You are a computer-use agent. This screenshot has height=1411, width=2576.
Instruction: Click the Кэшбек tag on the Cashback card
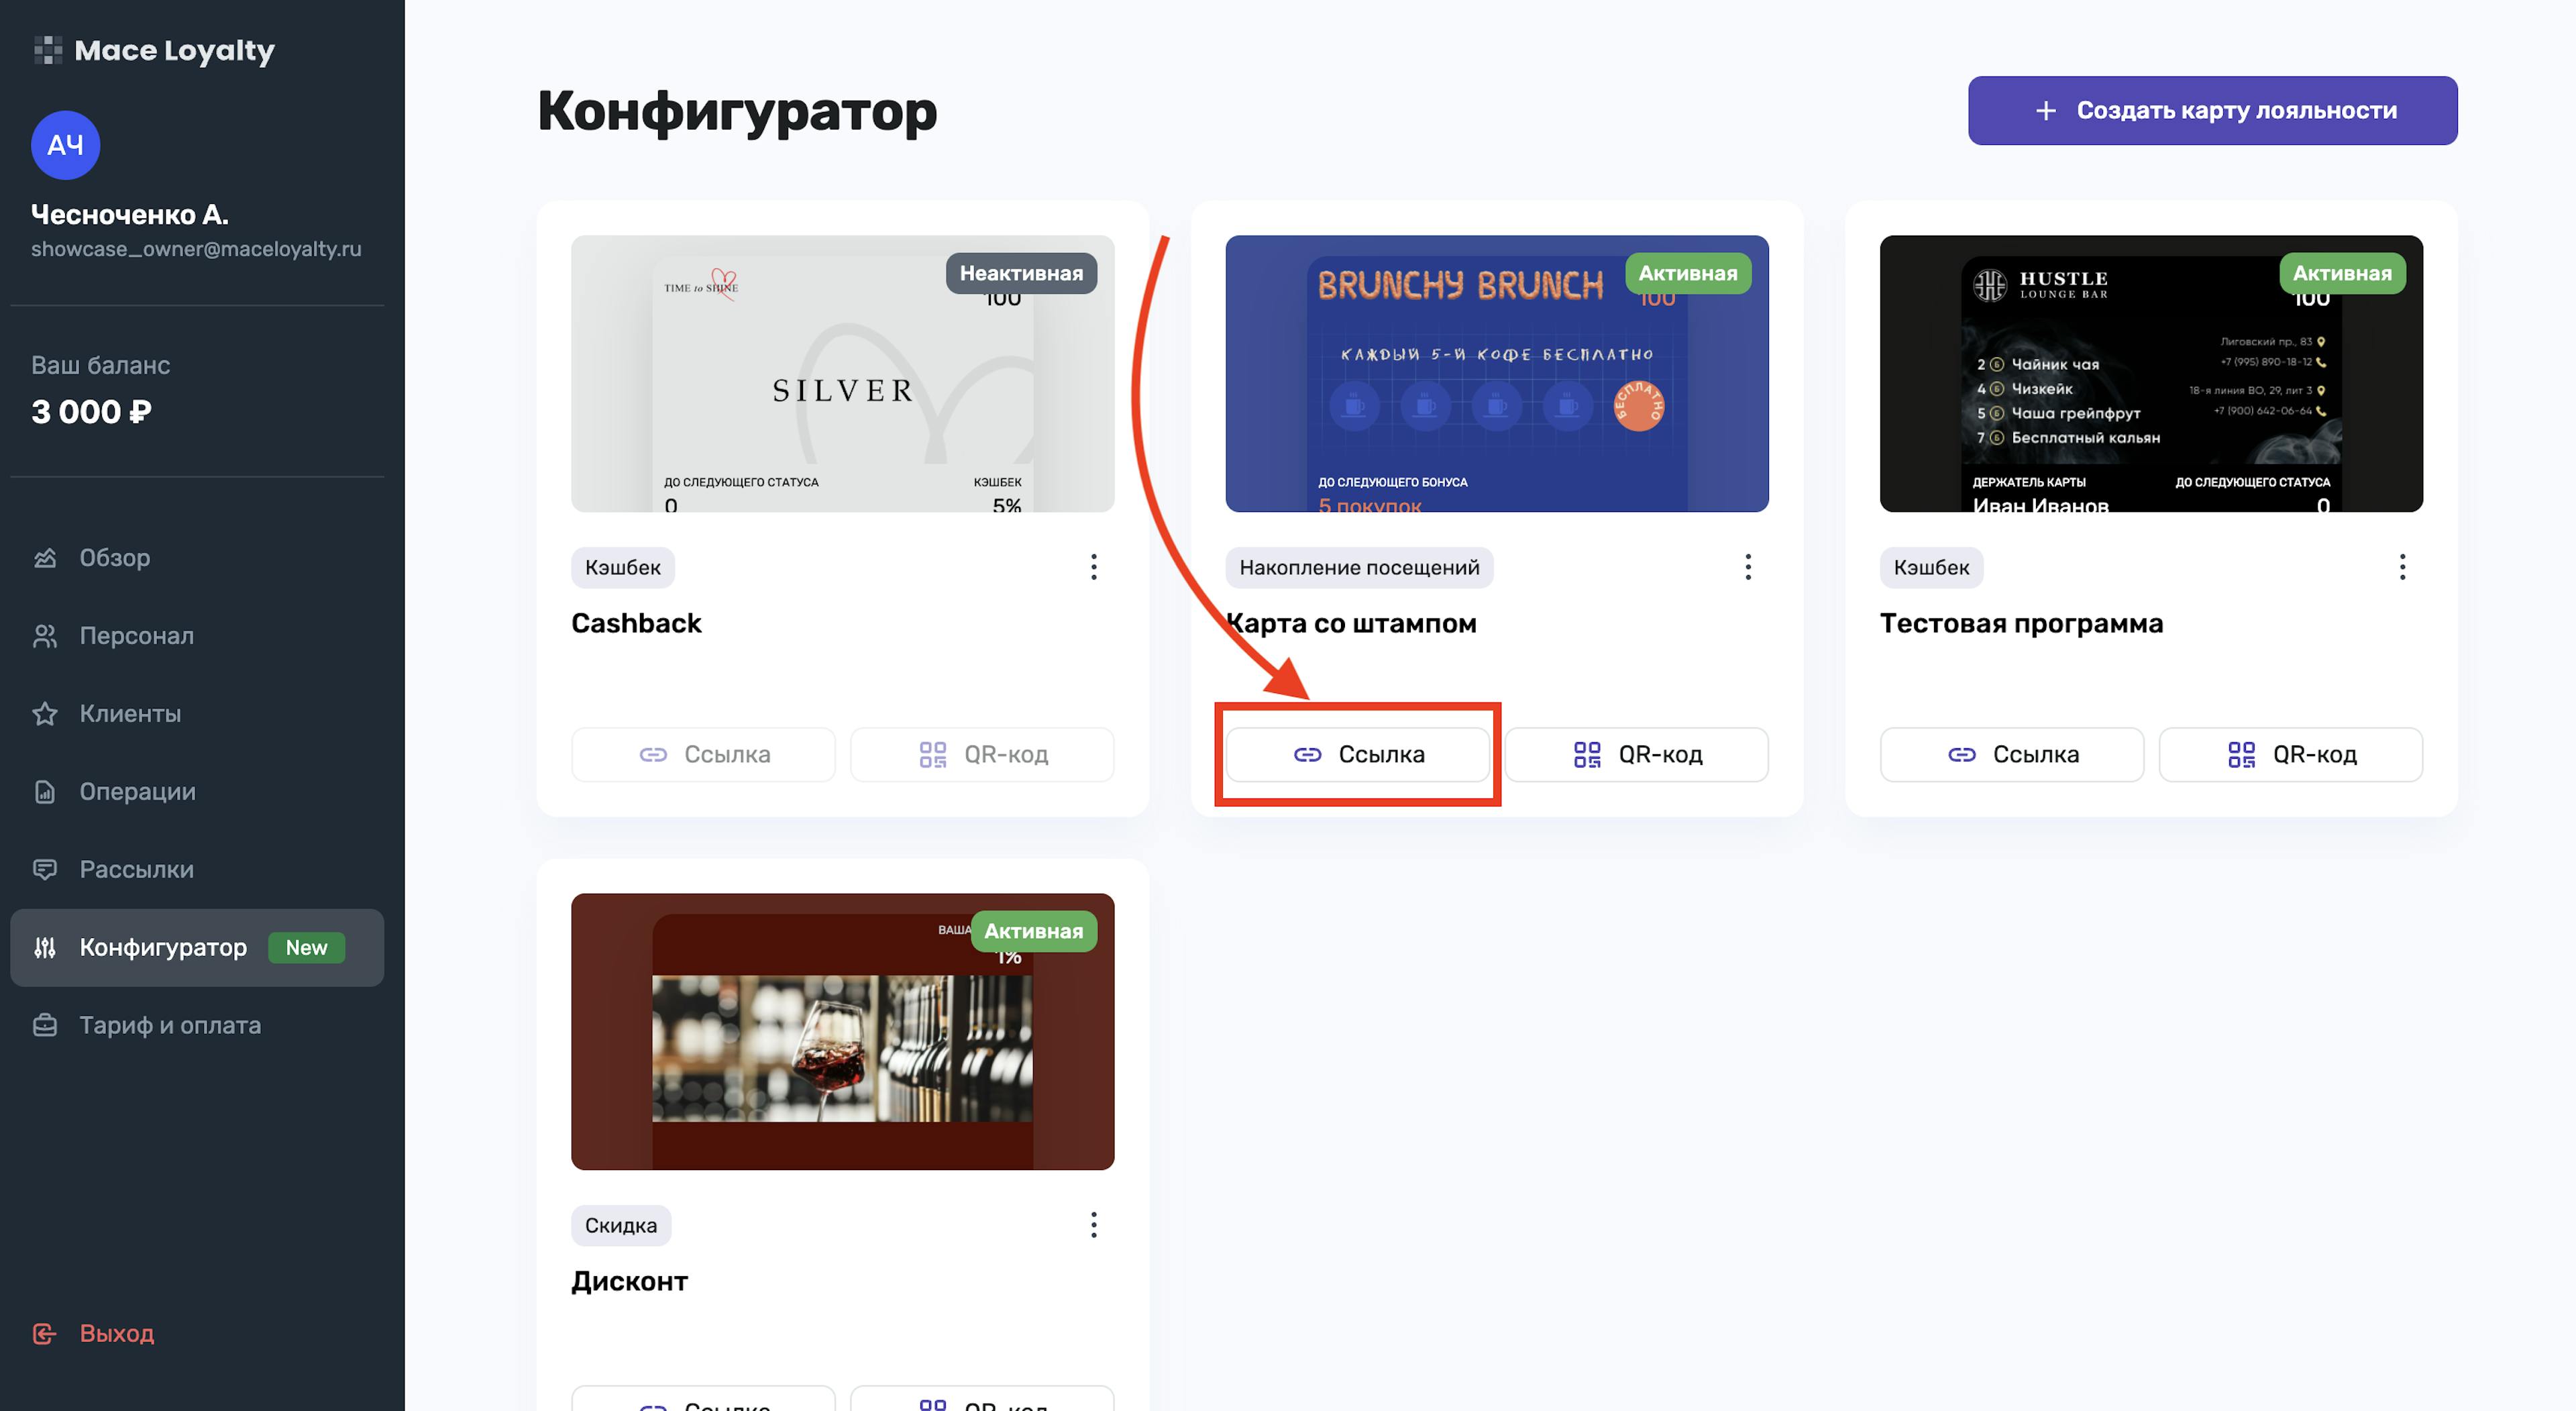622,567
